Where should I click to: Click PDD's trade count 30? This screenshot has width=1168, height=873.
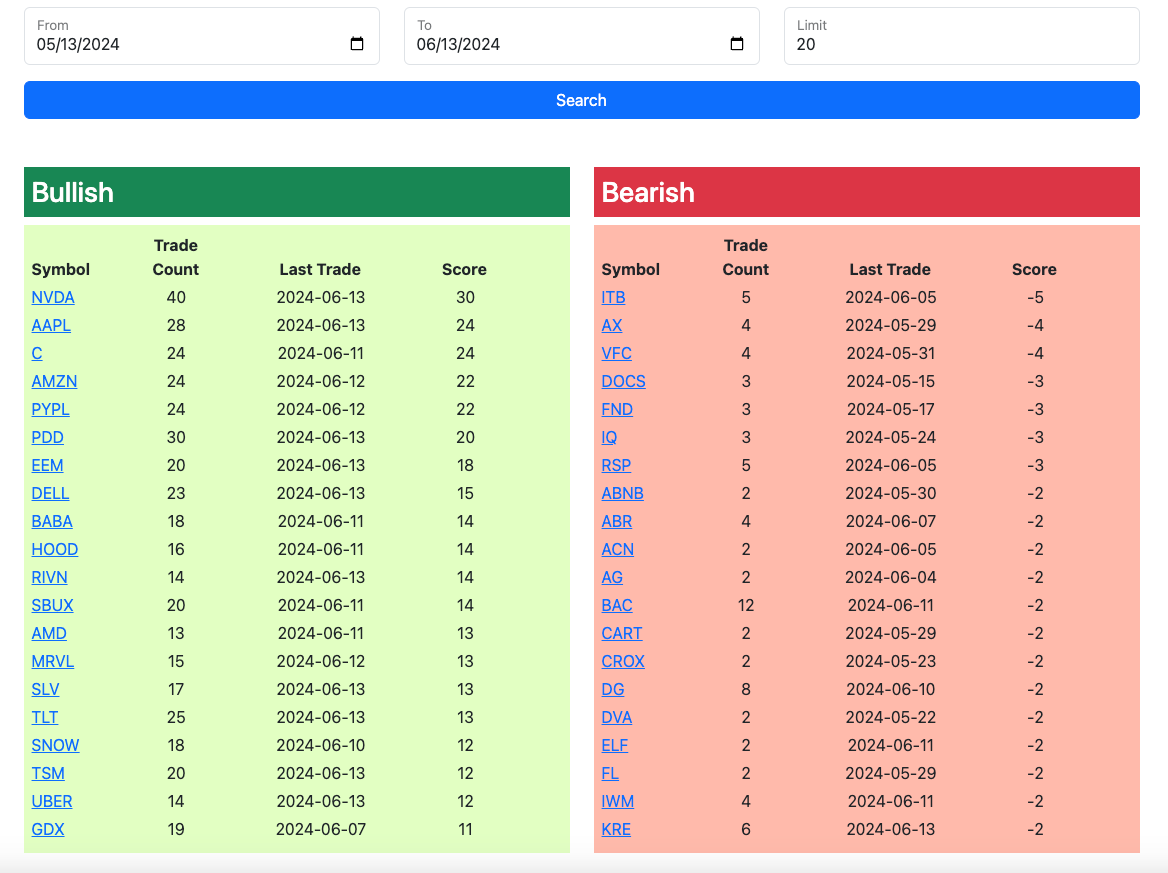[x=176, y=437]
